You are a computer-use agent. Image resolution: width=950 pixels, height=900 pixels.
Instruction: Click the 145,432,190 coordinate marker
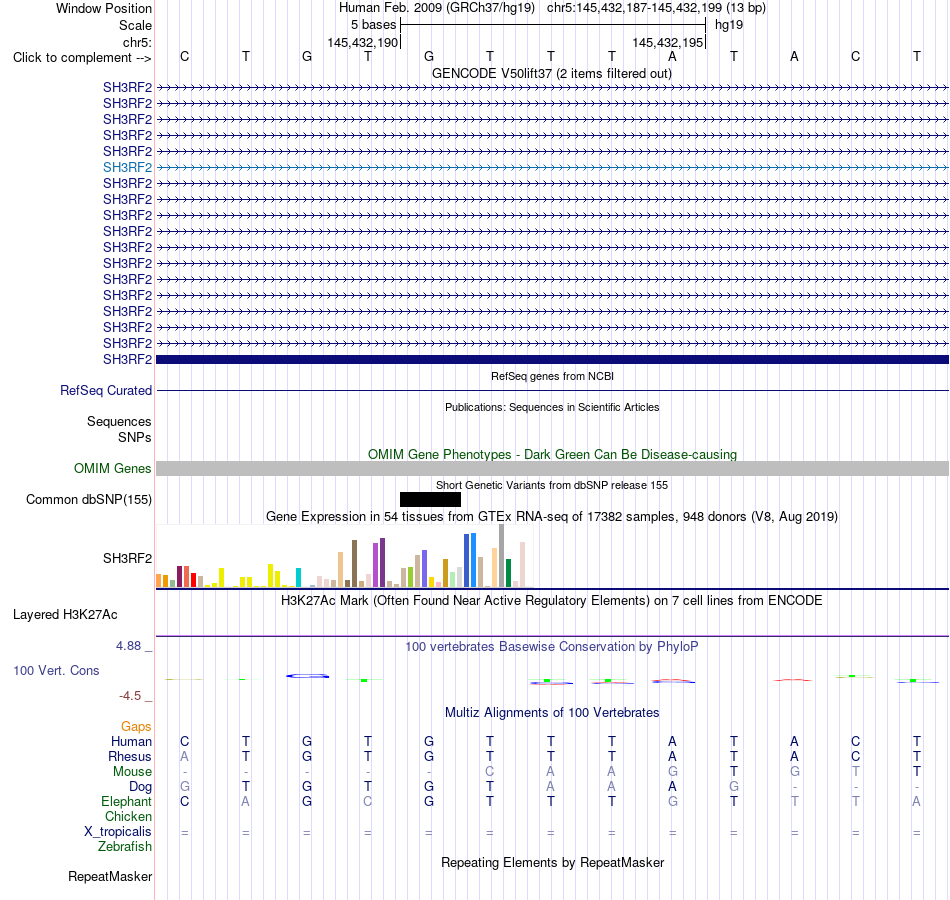[363, 42]
